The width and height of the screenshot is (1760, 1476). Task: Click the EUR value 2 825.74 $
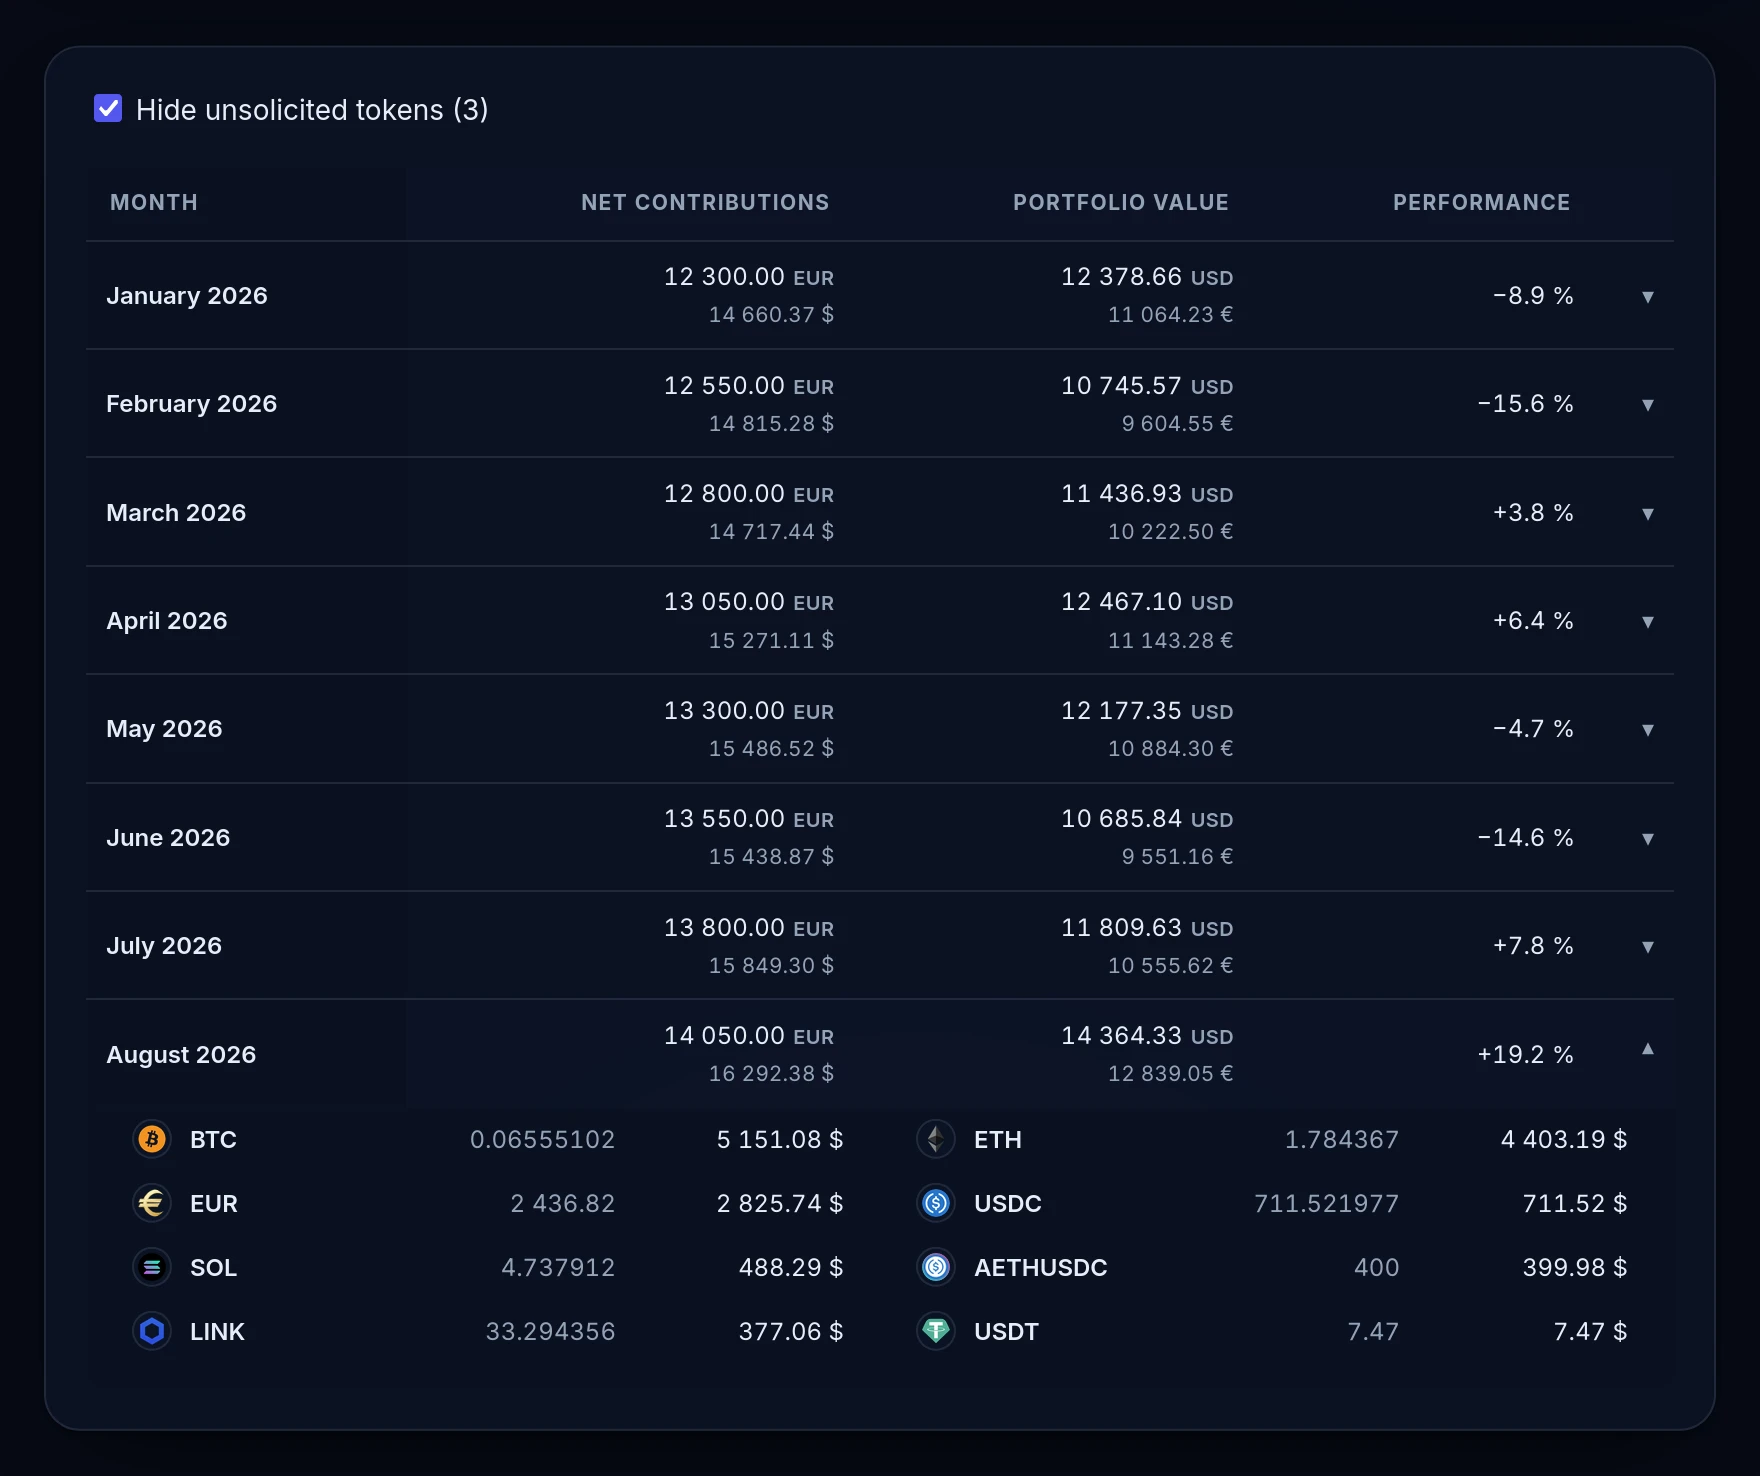pyautogui.click(x=780, y=1204)
